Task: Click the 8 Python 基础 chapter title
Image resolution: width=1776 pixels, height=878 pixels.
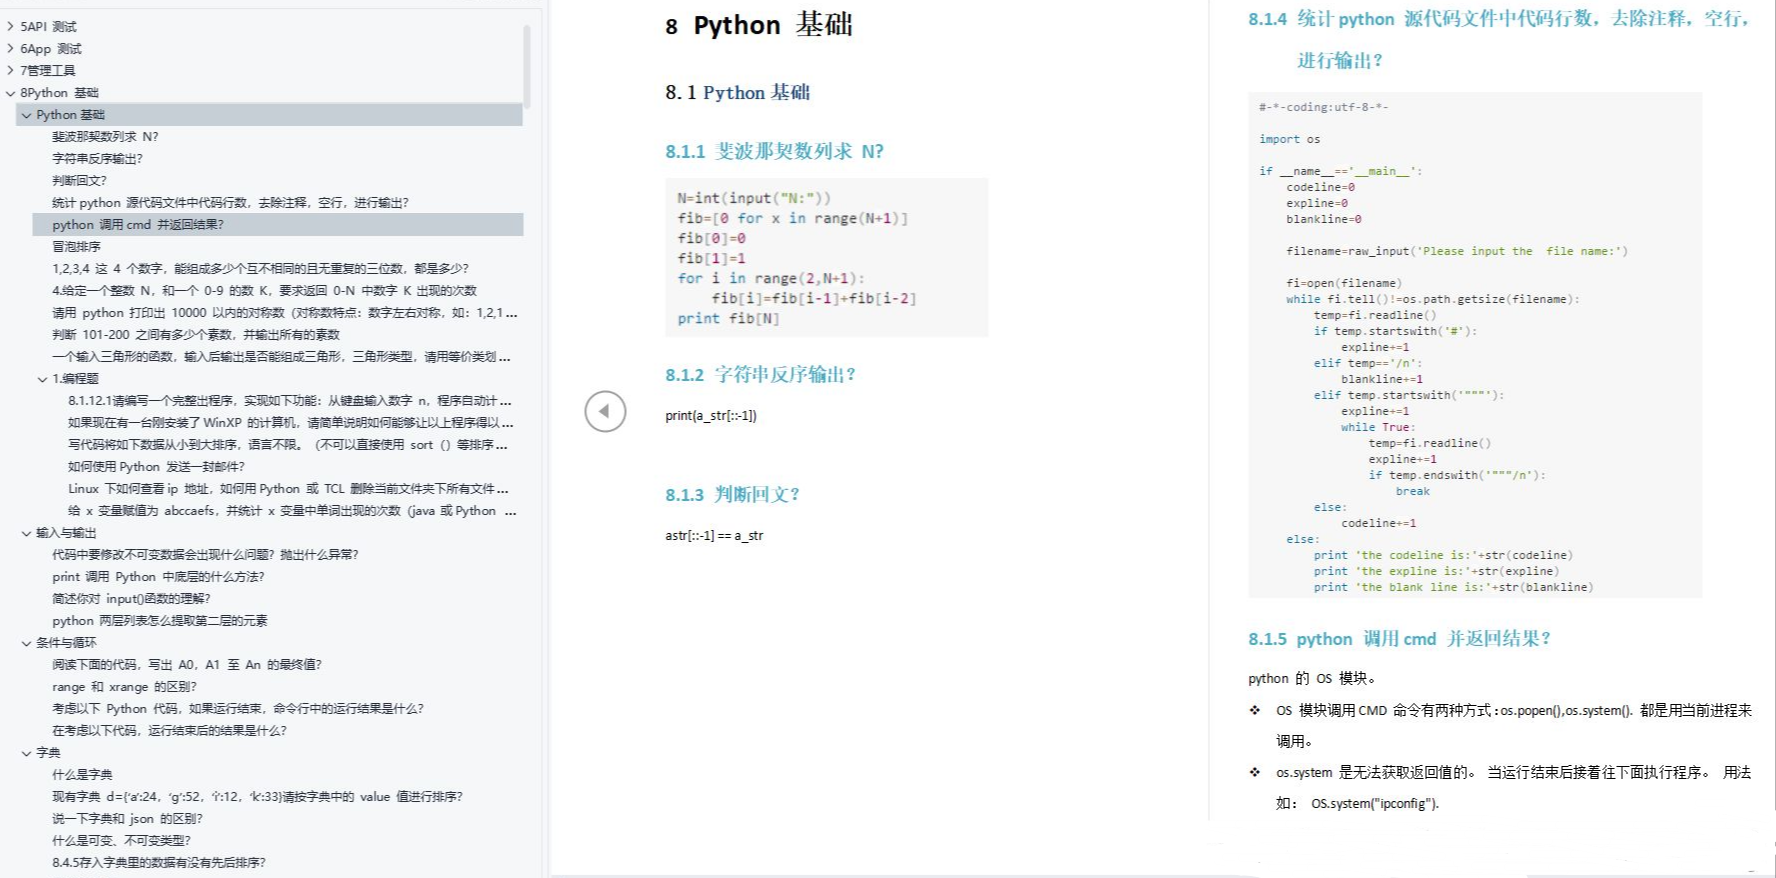Action: pos(759,25)
